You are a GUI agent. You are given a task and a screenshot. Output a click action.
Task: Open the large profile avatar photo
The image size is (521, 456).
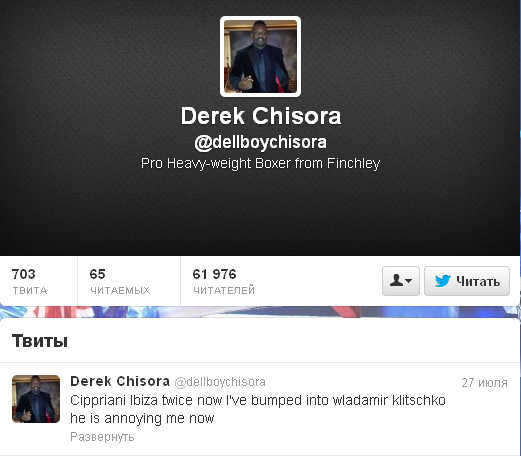pyautogui.click(x=260, y=57)
